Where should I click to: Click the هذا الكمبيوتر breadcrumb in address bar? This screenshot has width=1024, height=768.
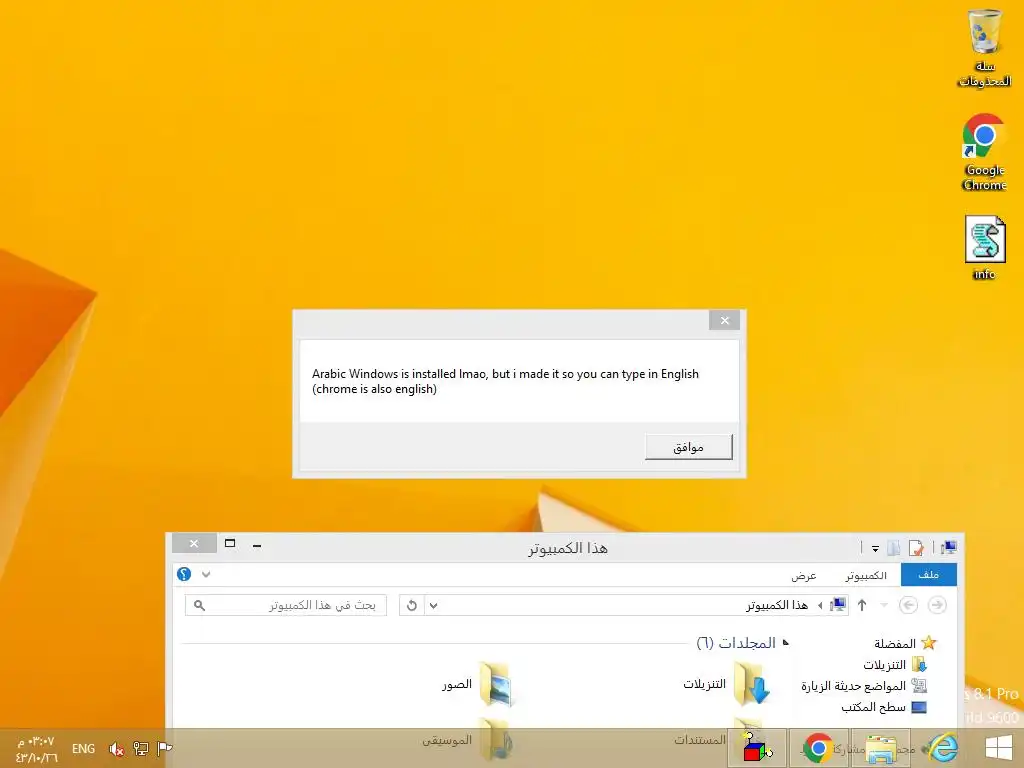[x=777, y=605]
